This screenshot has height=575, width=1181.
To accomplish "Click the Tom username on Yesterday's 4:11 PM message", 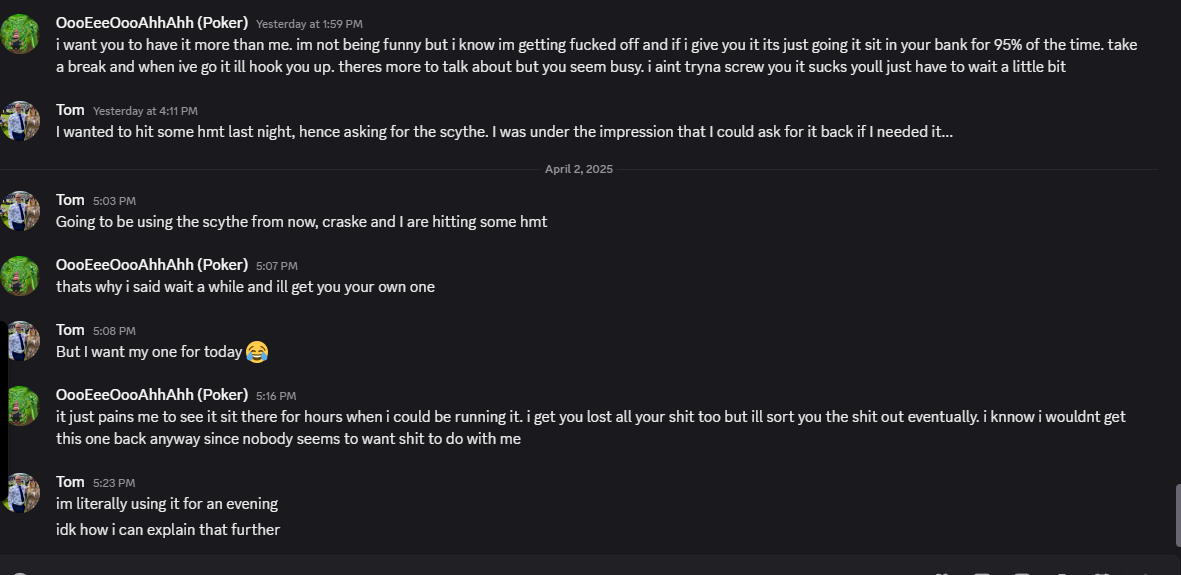I will [x=70, y=109].
